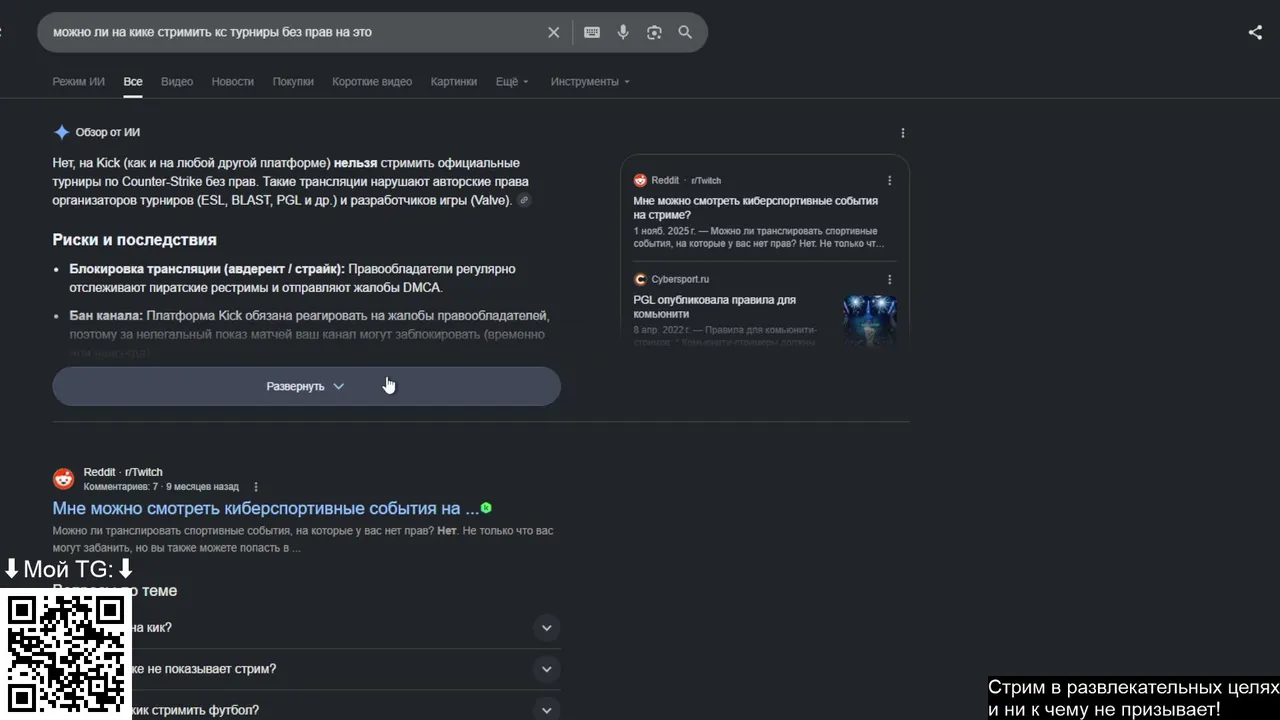Go to the "Новости" tab
The width and height of the screenshot is (1280, 720).
tap(232, 82)
